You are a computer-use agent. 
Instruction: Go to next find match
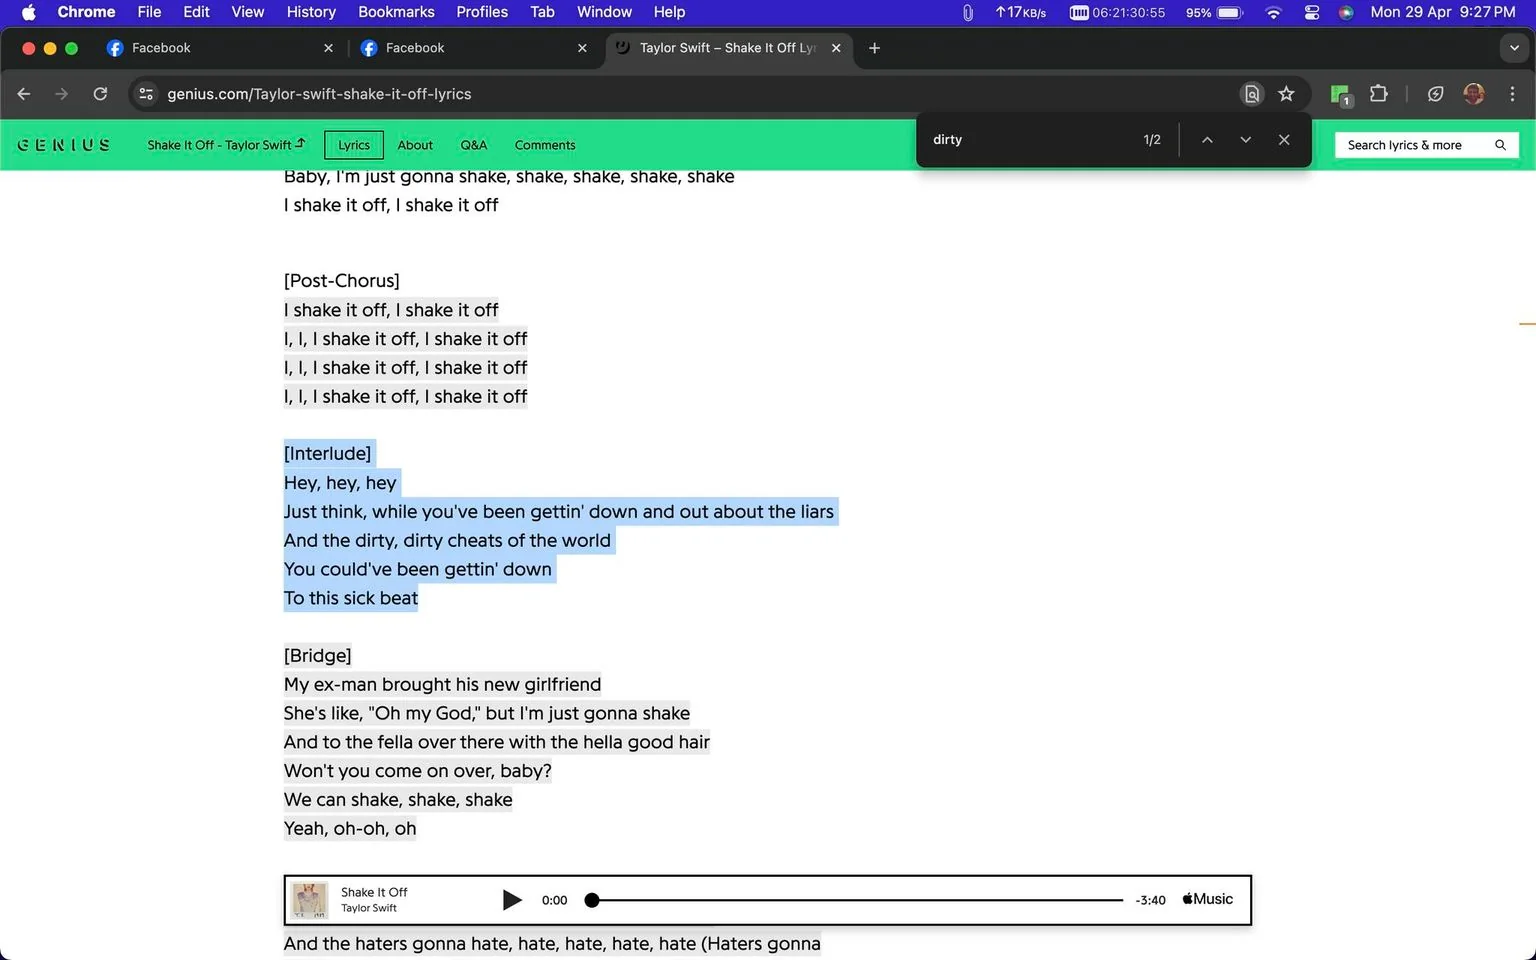(x=1245, y=140)
